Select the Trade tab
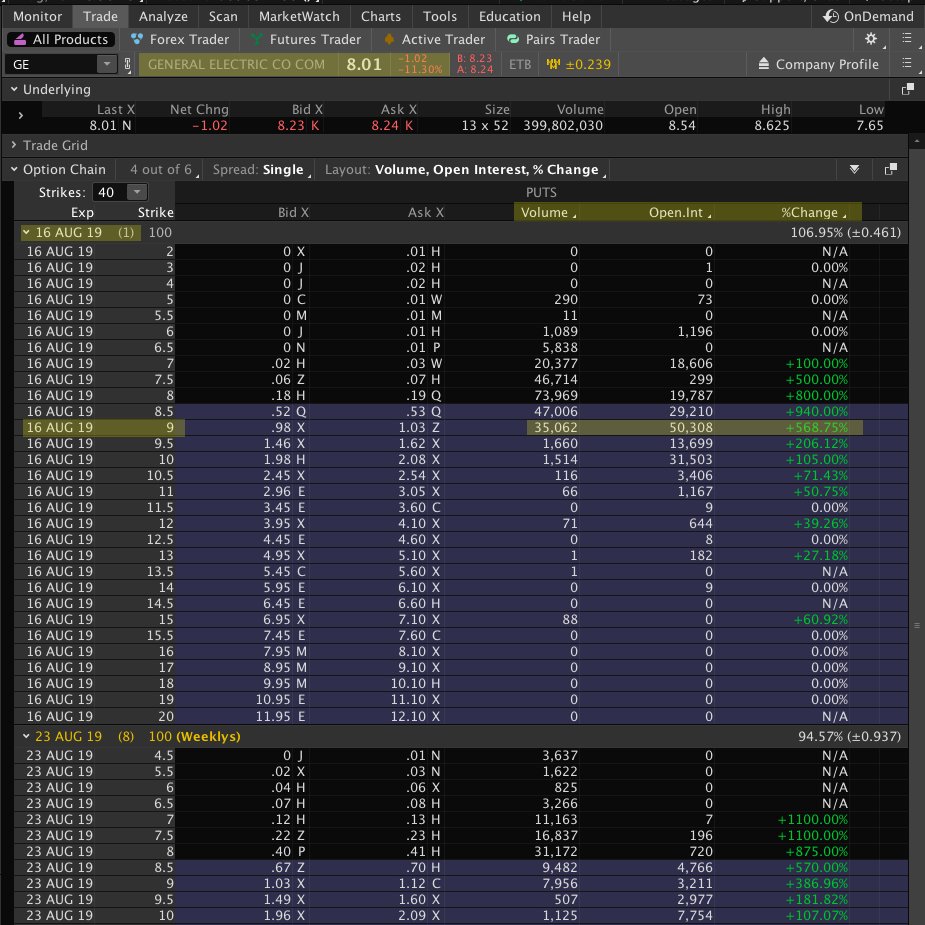The height and width of the screenshot is (925, 925). point(100,16)
